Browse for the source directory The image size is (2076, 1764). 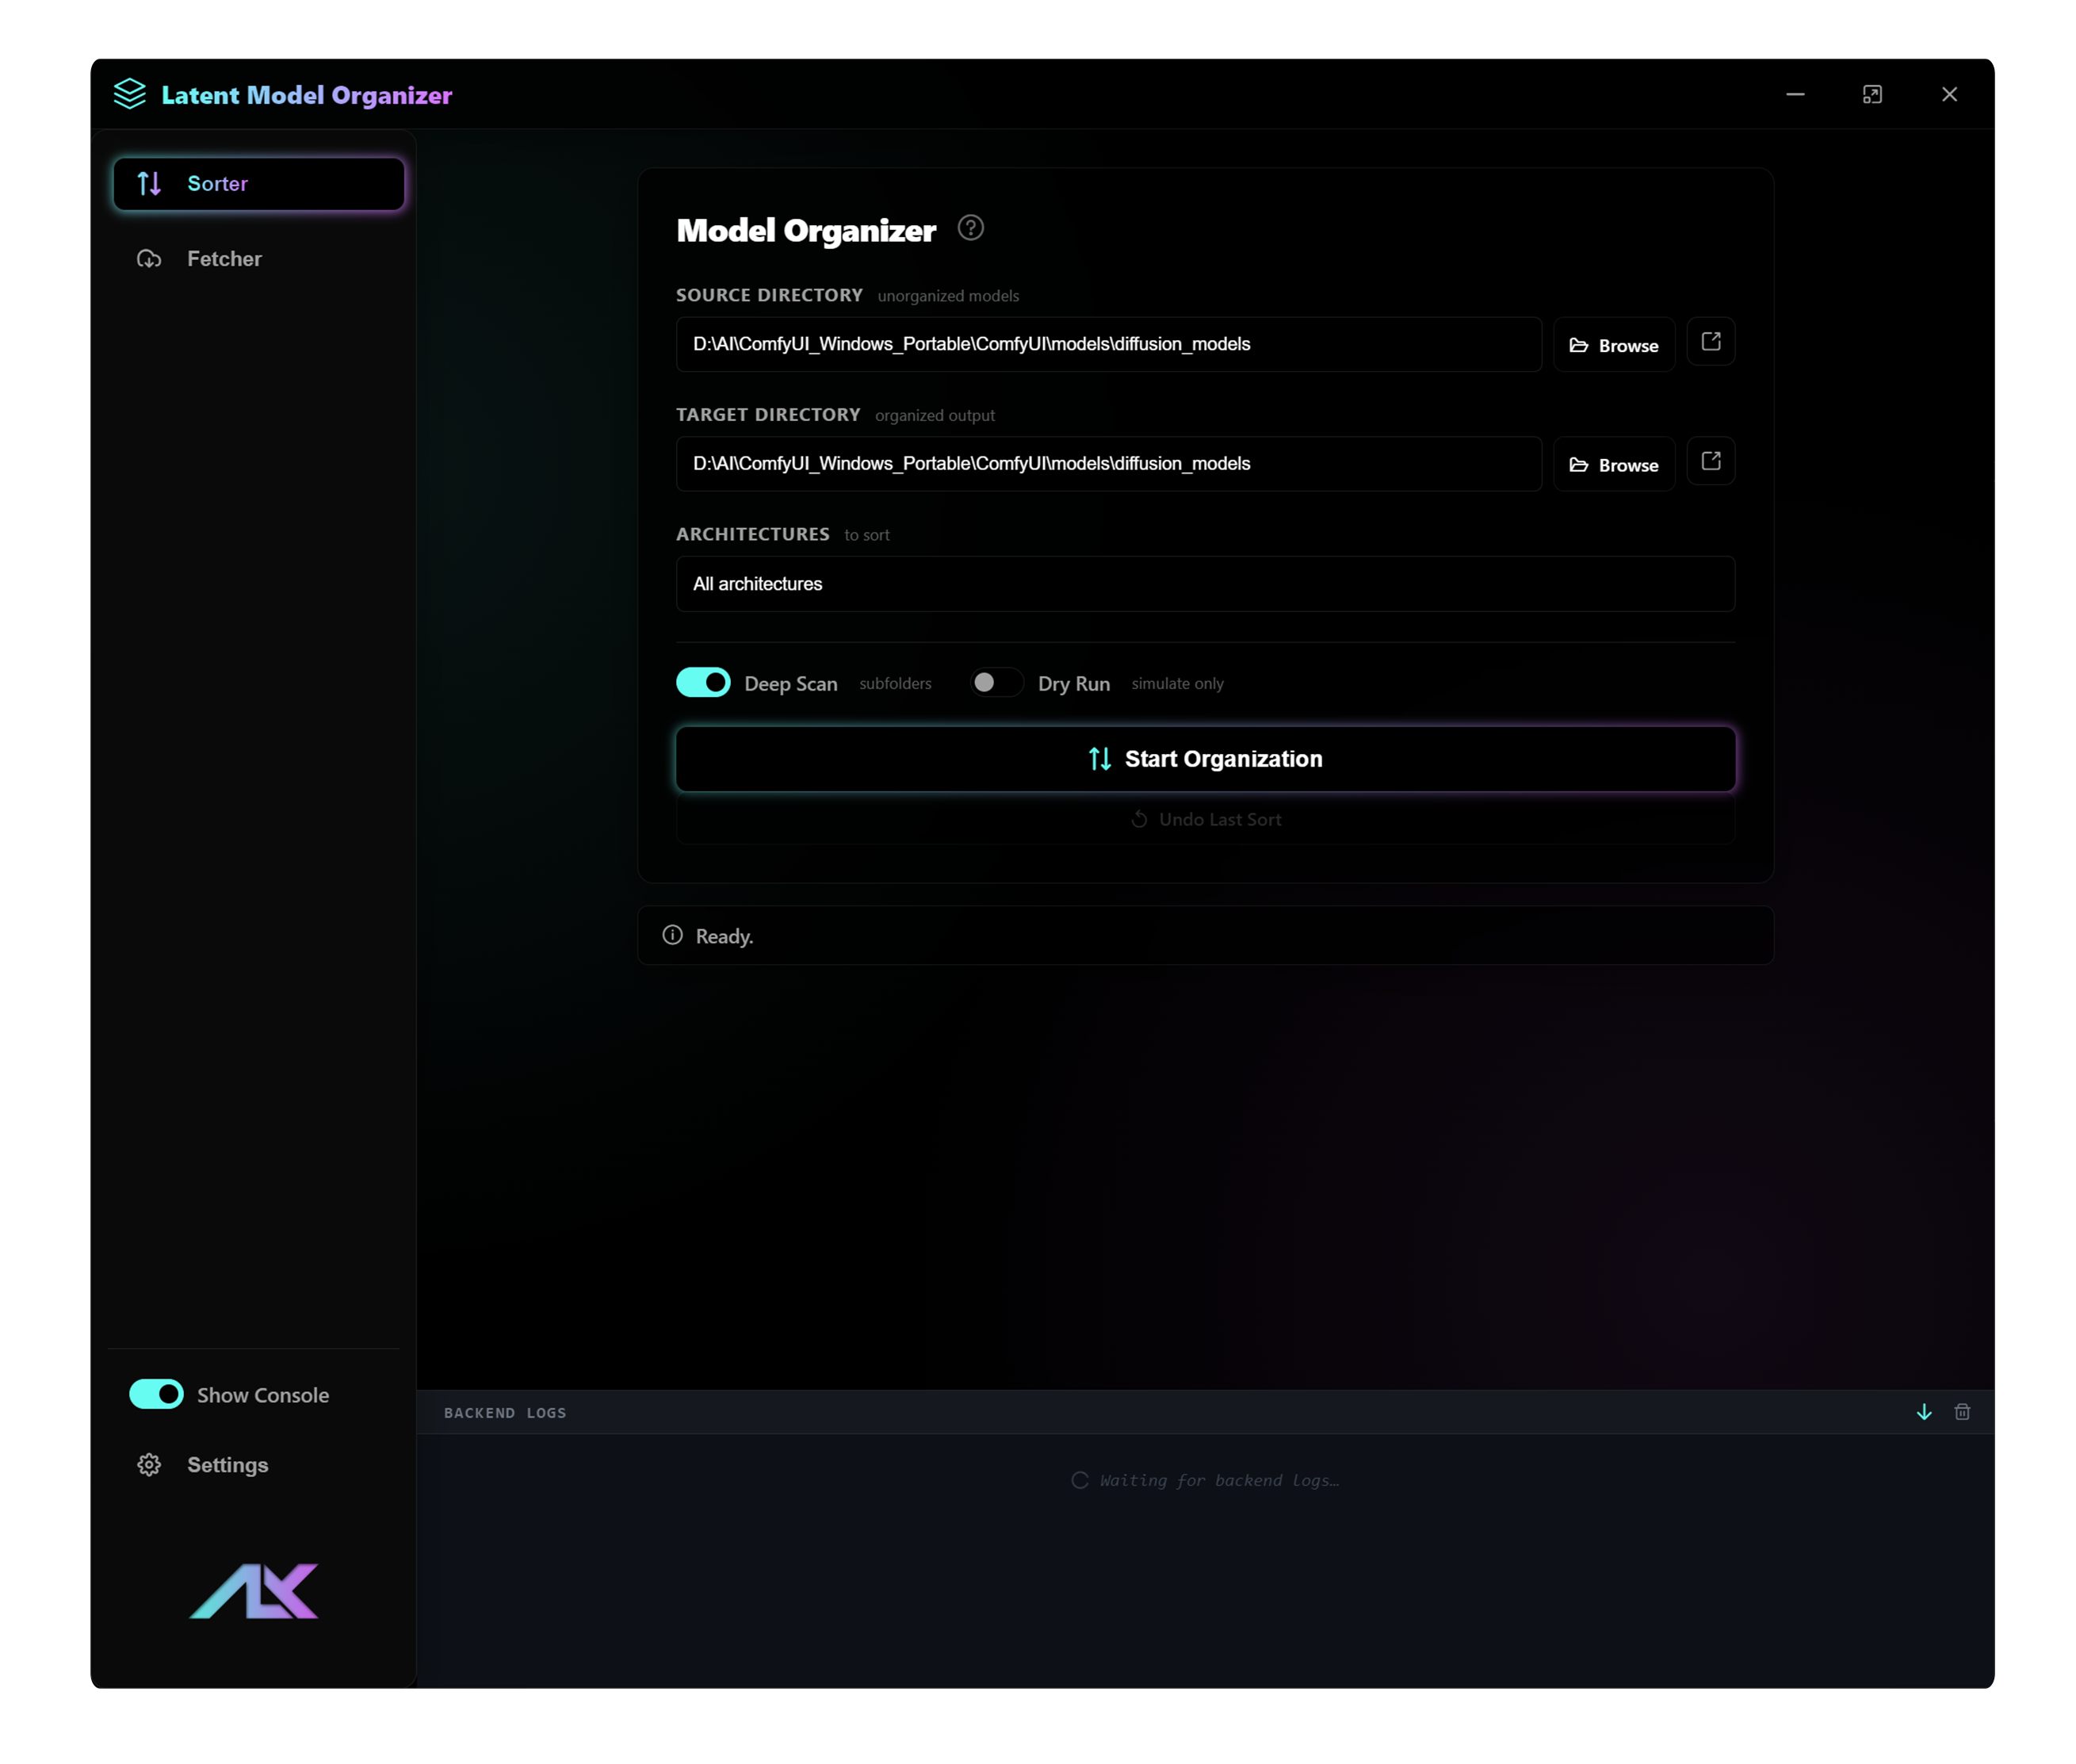coord(1613,345)
